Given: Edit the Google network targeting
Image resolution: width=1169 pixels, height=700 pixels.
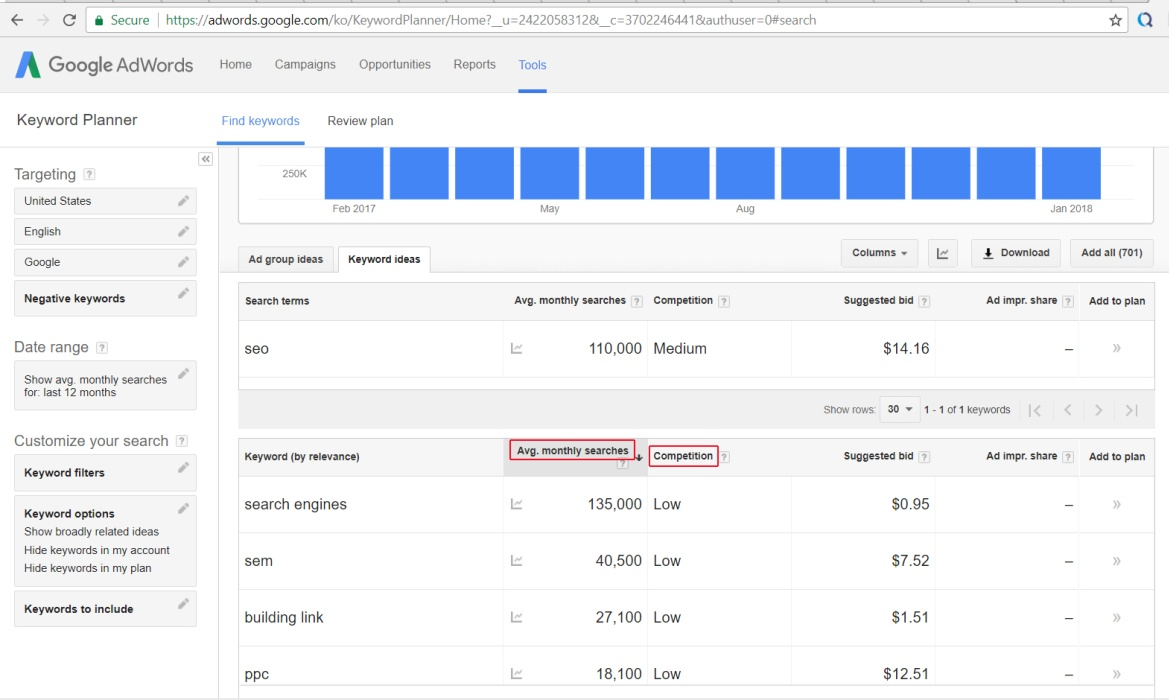Looking at the screenshot, I should click(183, 262).
